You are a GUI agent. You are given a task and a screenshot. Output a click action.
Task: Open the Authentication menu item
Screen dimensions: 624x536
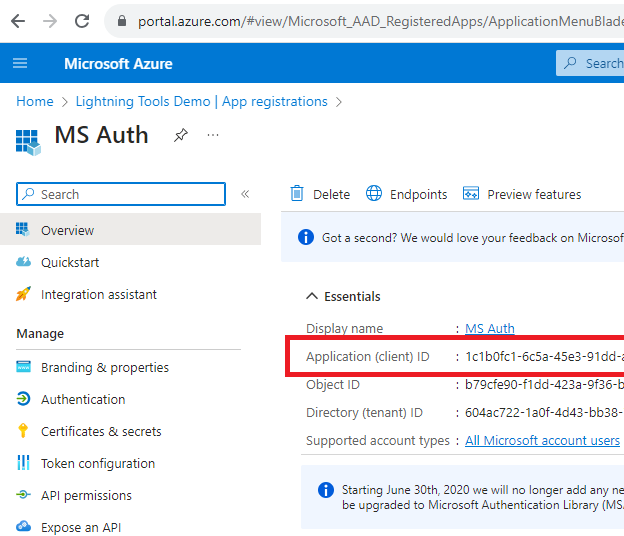coord(83,400)
